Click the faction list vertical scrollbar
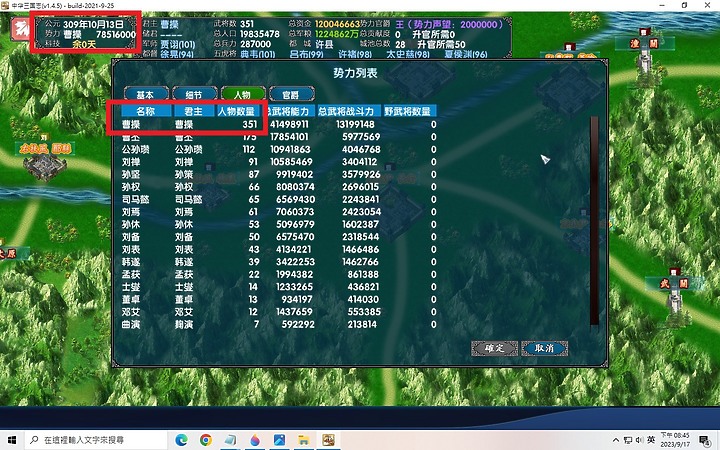Image resolution: width=720 pixels, height=450 pixels. click(594, 220)
